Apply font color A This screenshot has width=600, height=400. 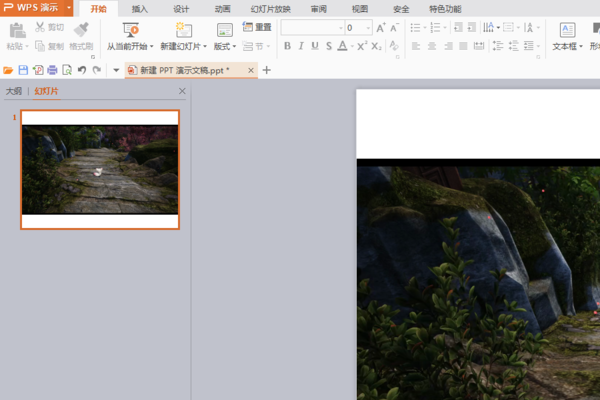pyautogui.click(x=342, y=46)
